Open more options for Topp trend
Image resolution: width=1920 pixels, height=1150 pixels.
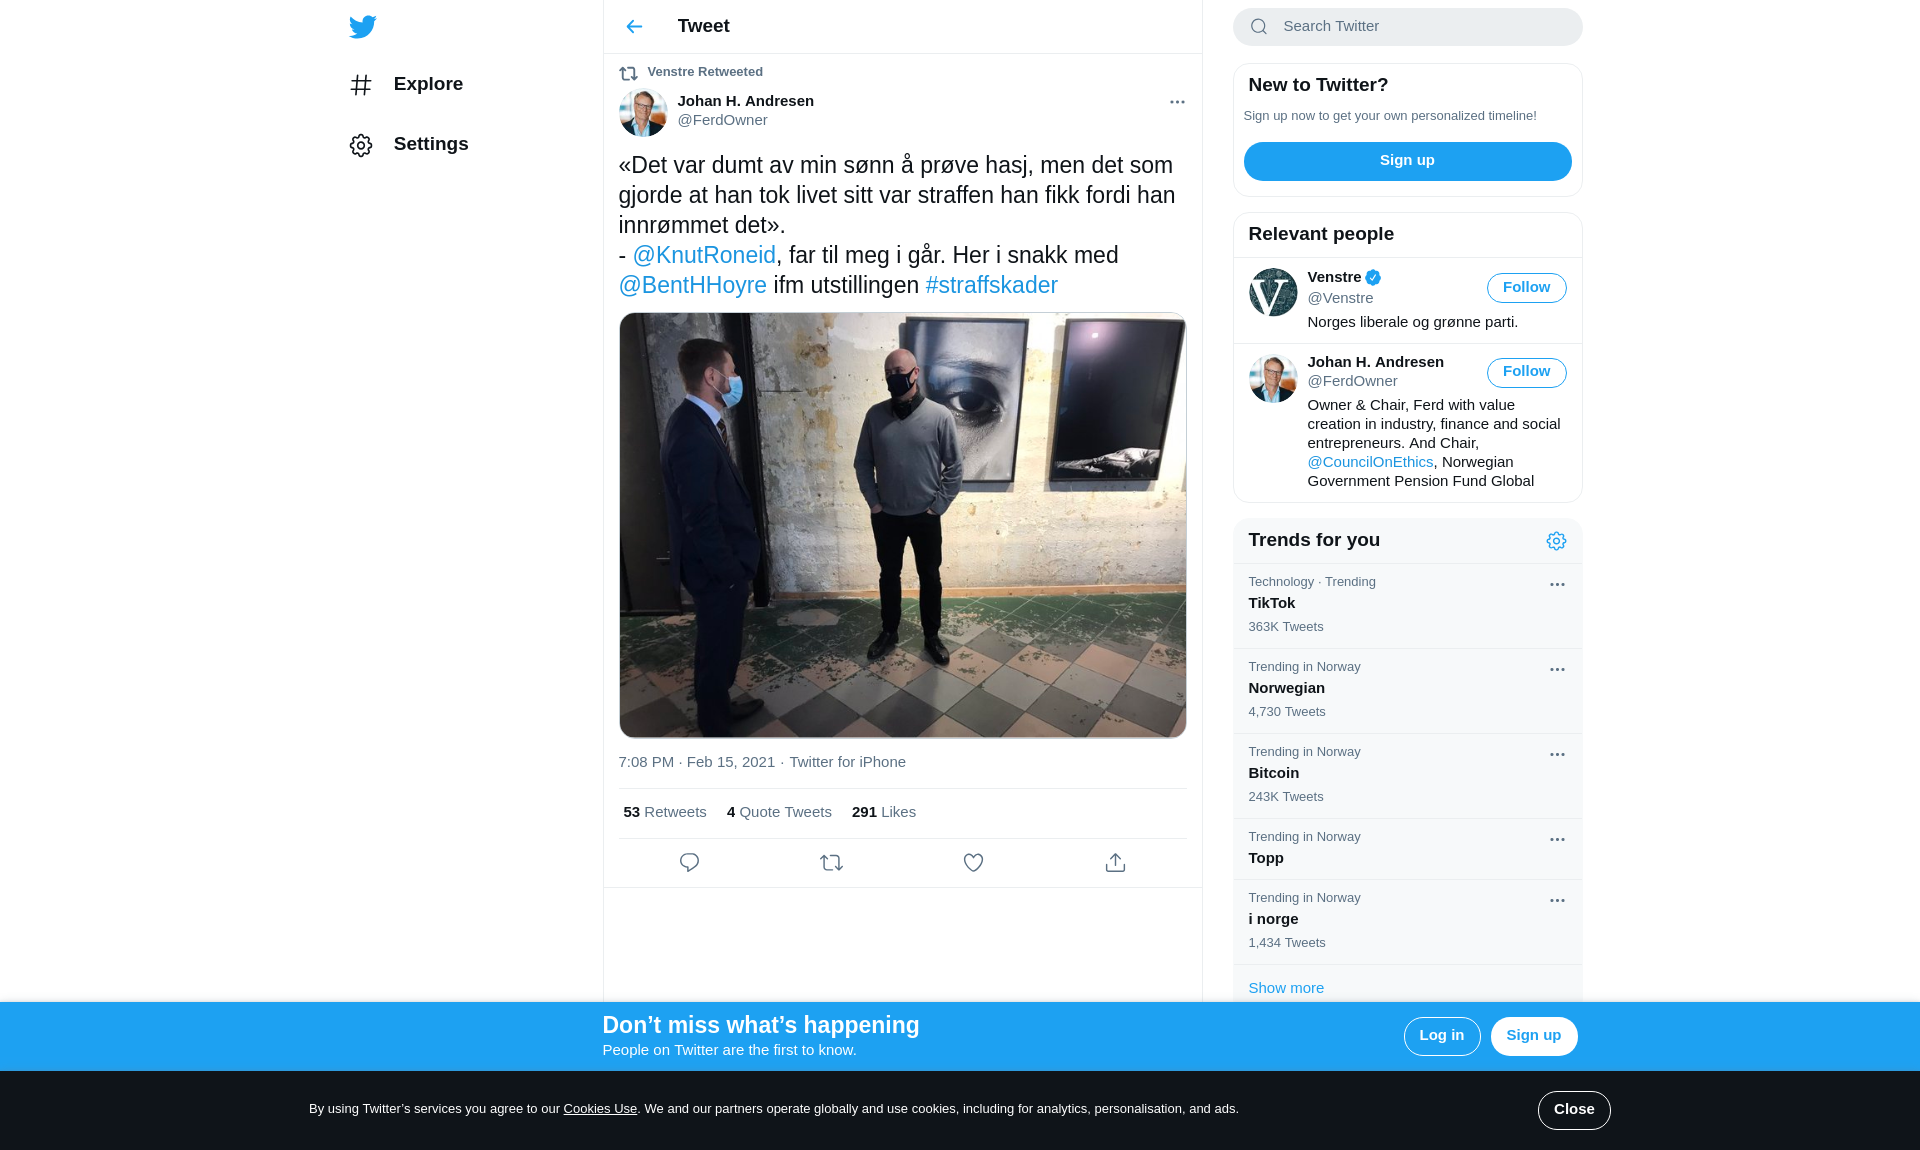click(x=1557, y=840)
